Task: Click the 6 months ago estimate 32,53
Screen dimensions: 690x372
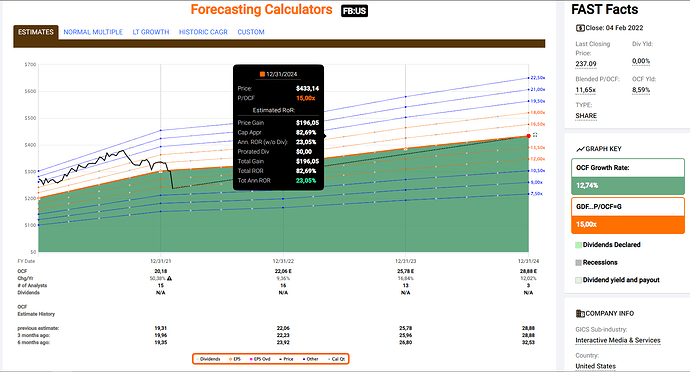Action: (x=528, y=343)
